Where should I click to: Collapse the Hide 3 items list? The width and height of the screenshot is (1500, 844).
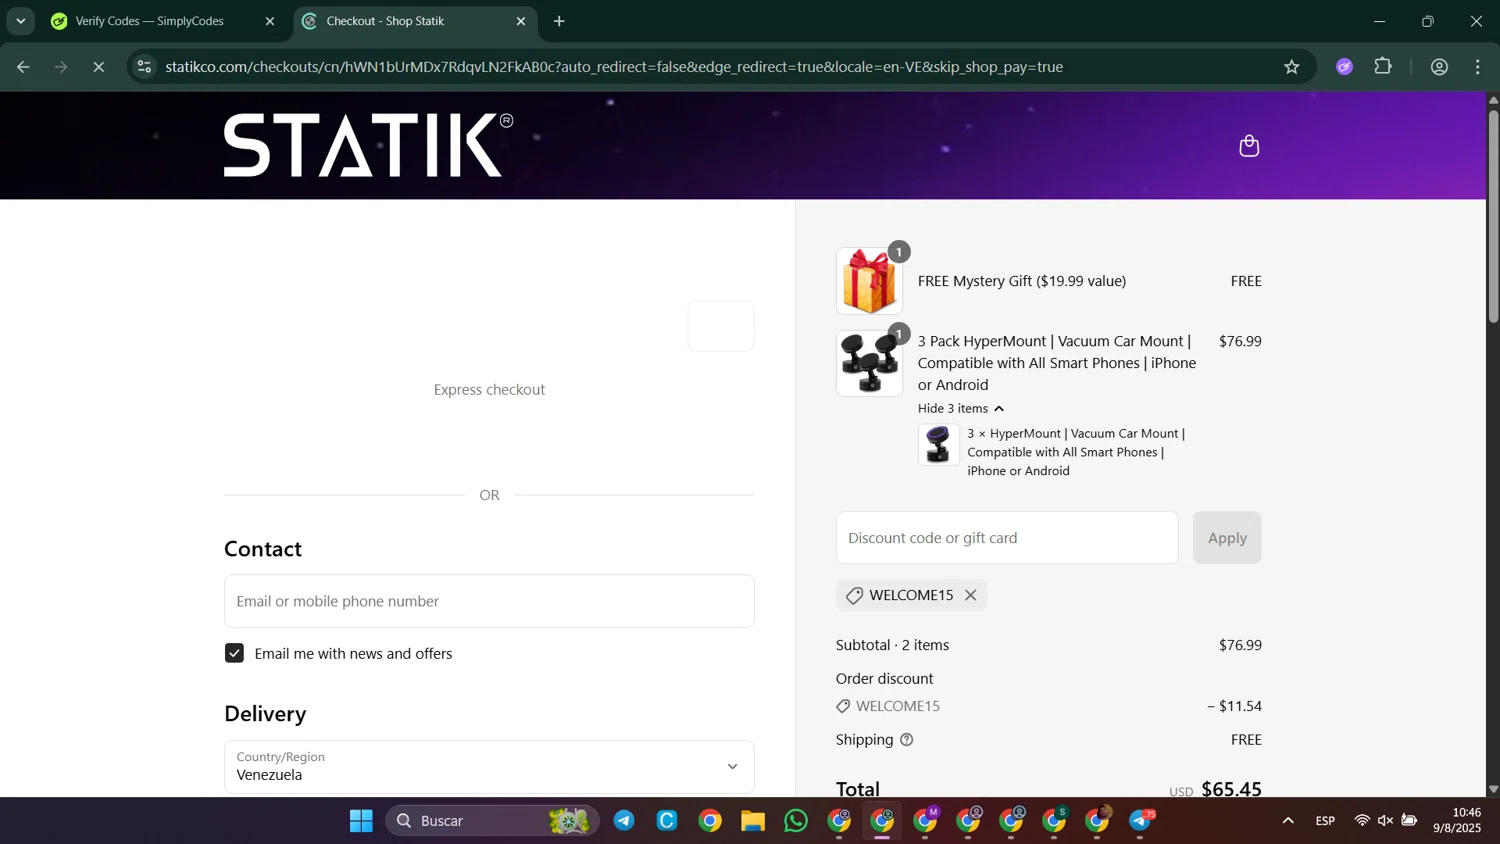click(960, 408)
